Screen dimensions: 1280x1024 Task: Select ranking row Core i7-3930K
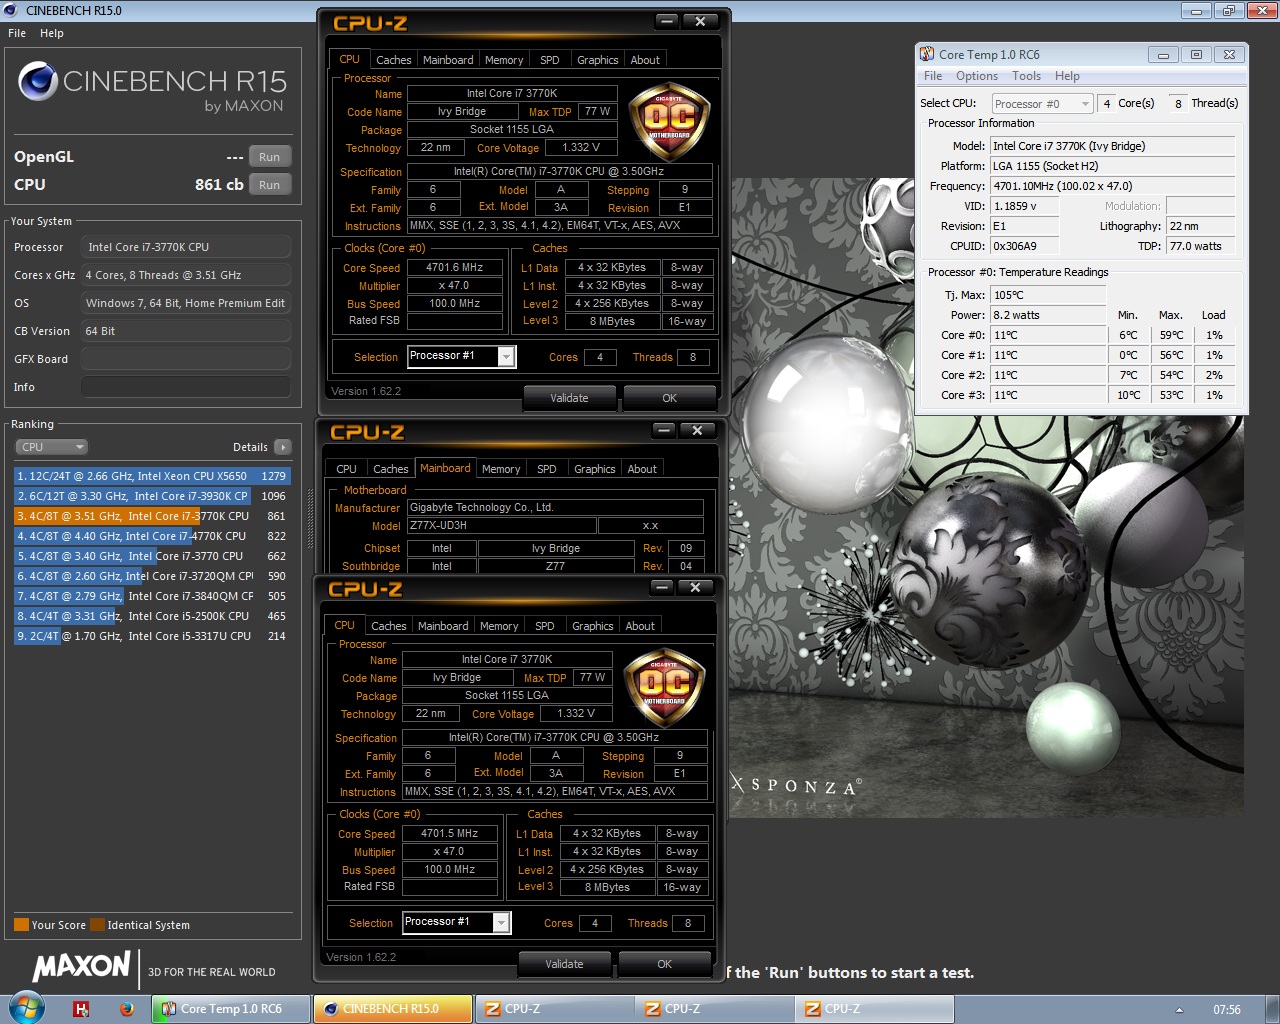[x=151, y=496]
